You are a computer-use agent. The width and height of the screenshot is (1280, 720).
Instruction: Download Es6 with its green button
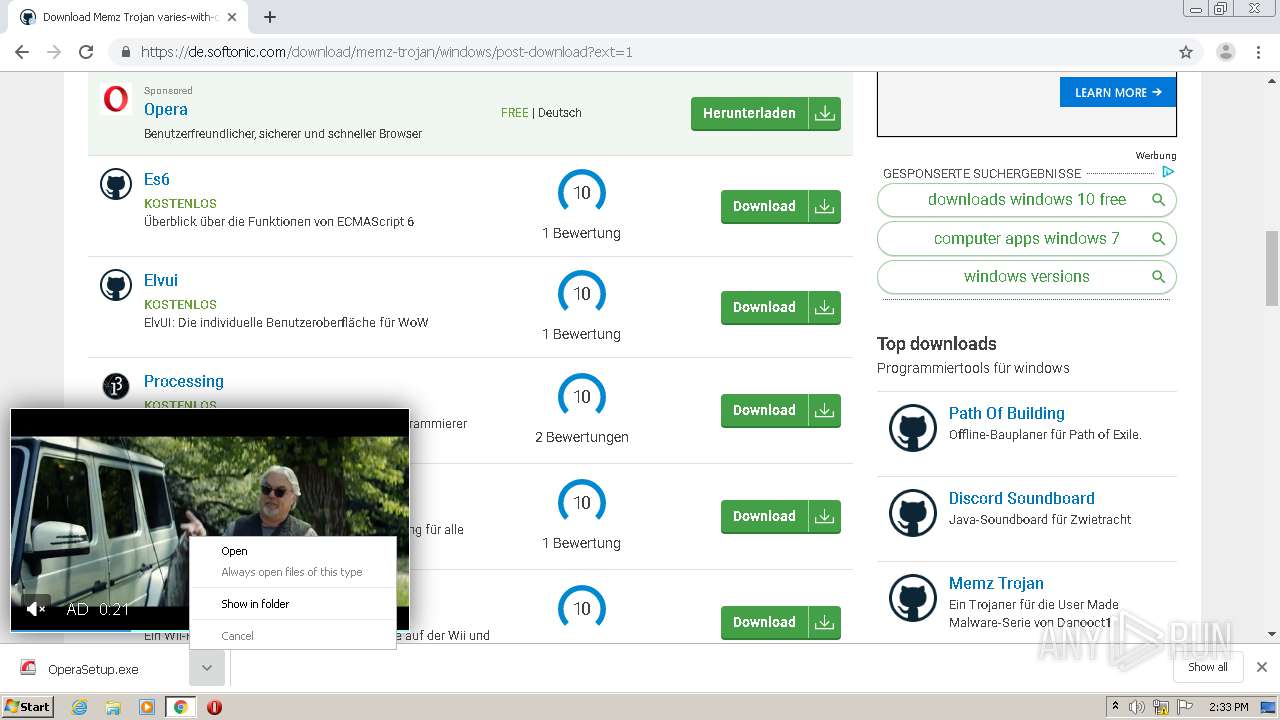tap(781, 206)
